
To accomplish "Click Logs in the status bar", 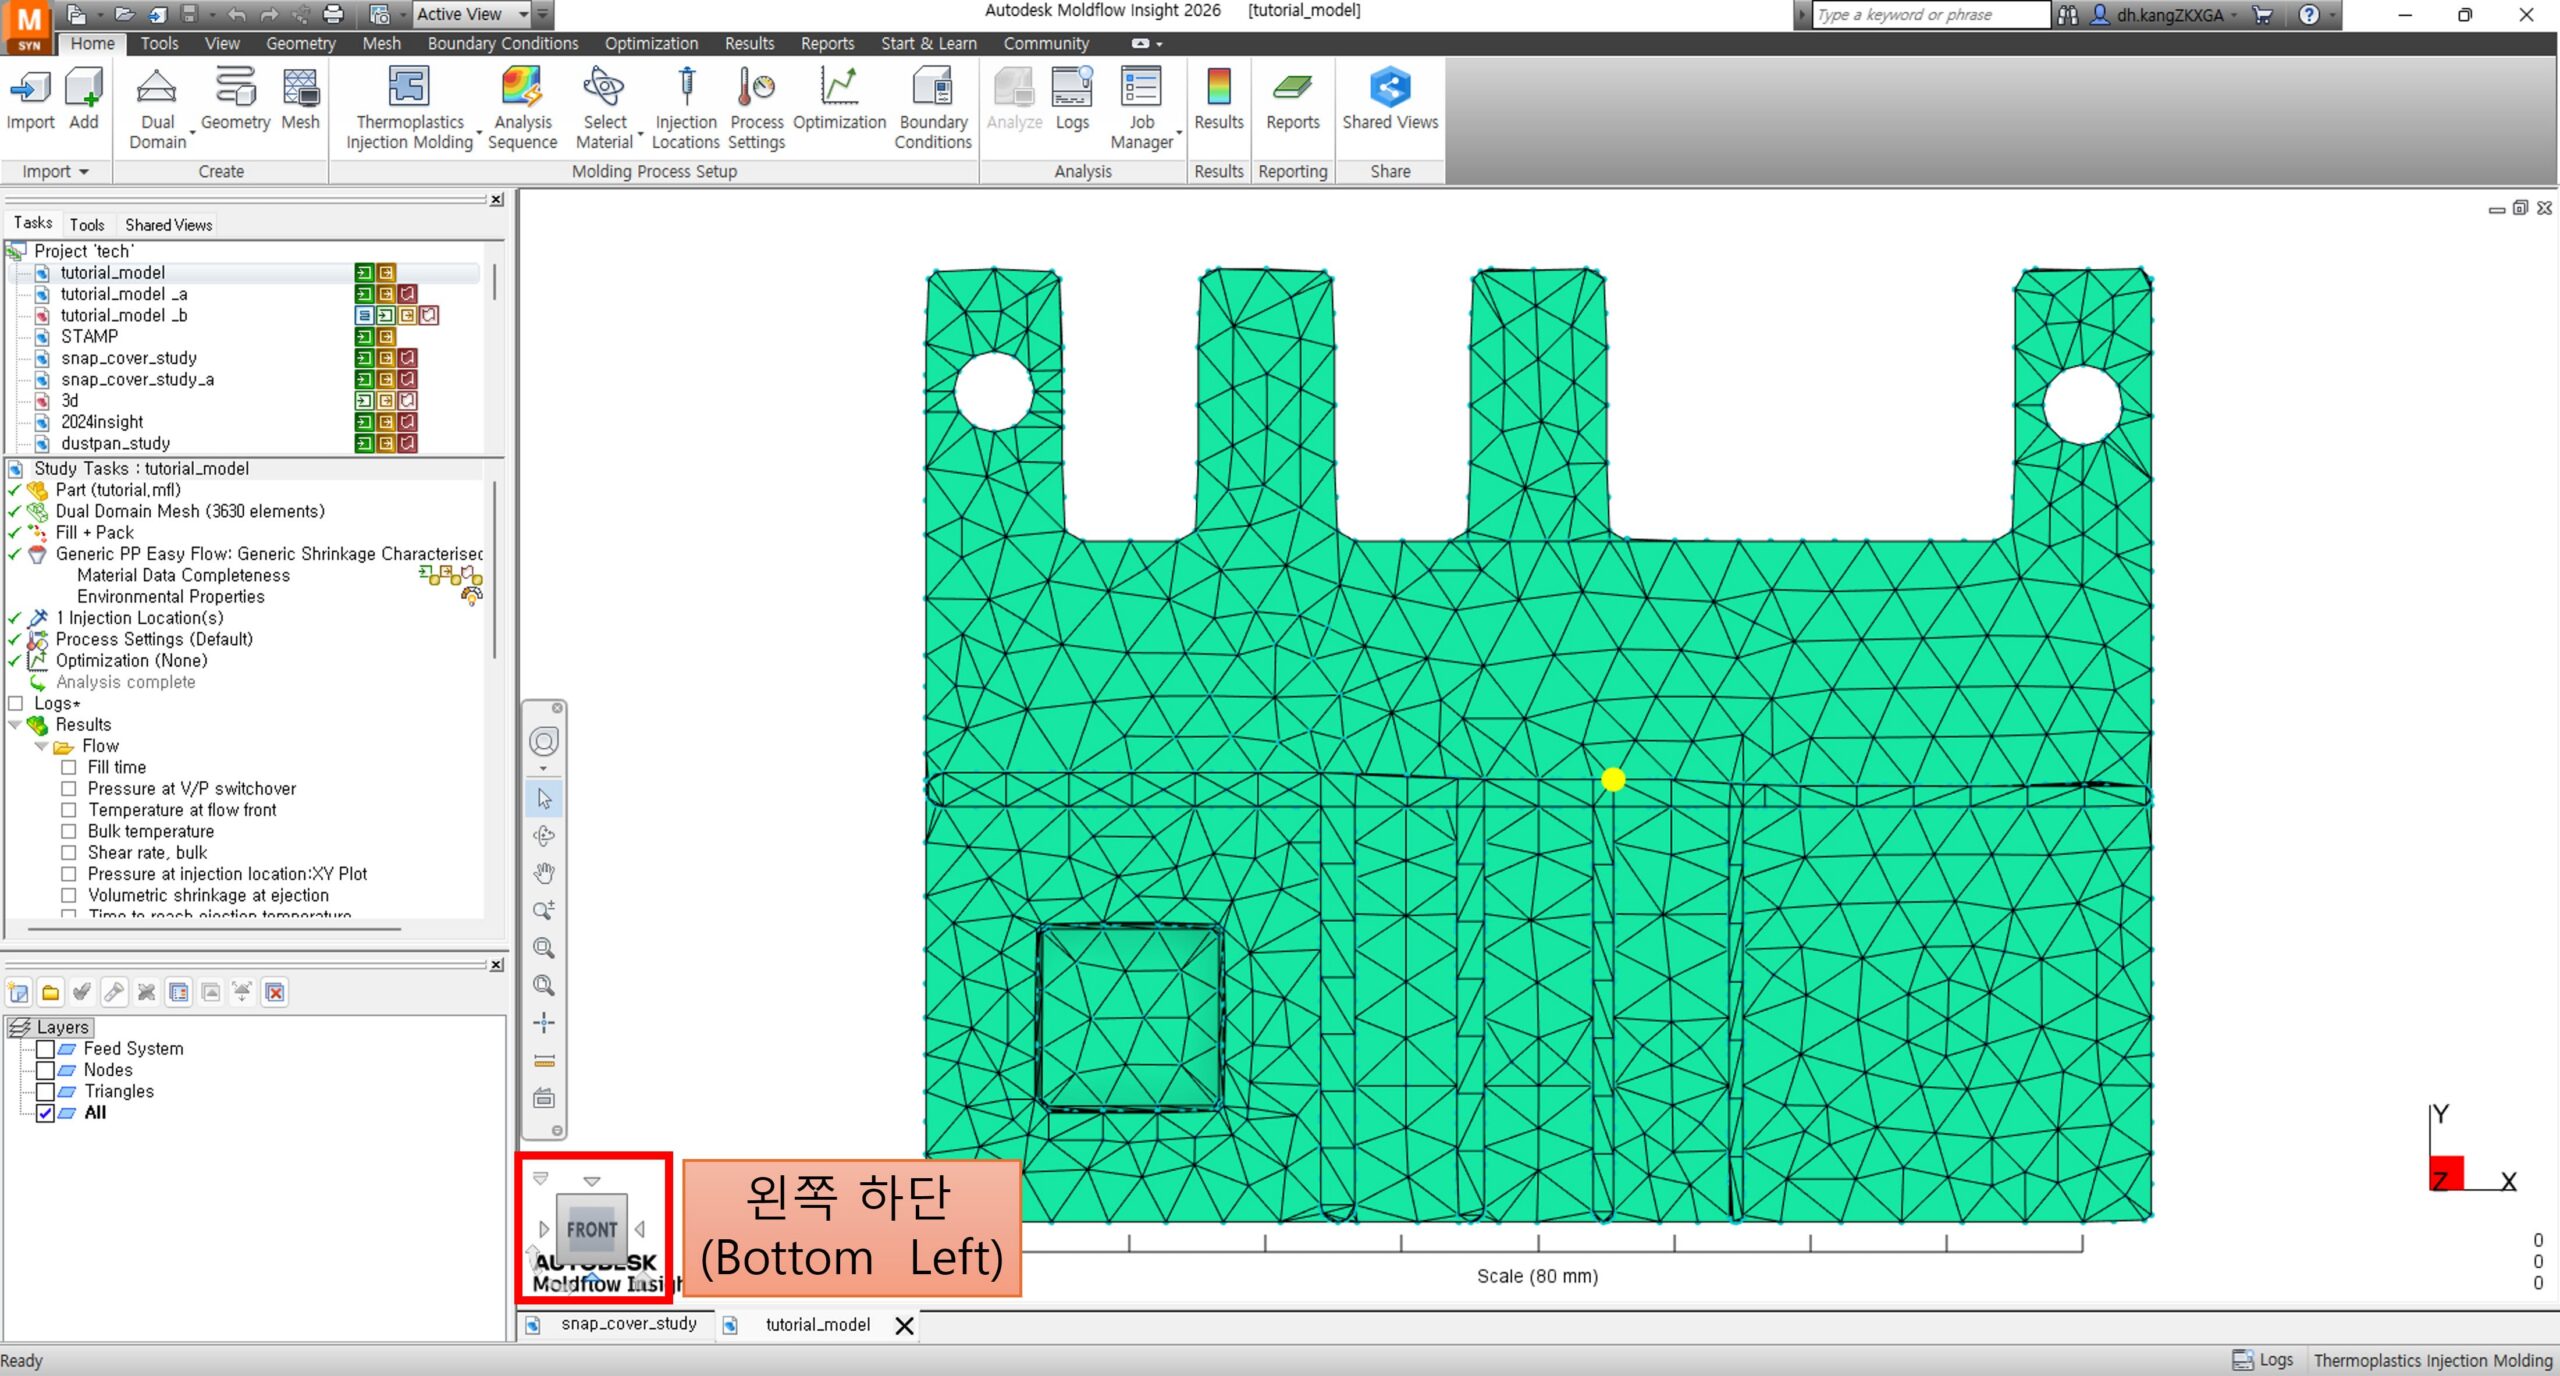I will click(x=2265, y=1360).
